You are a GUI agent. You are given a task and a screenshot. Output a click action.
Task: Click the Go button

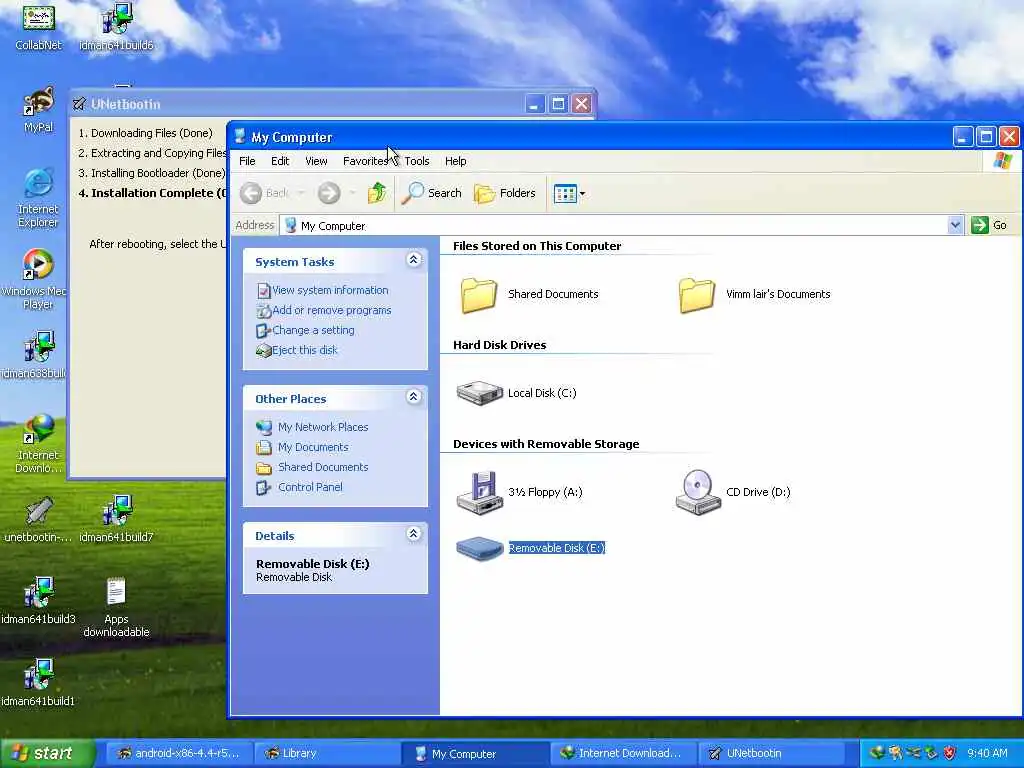[x=989, y=225]
